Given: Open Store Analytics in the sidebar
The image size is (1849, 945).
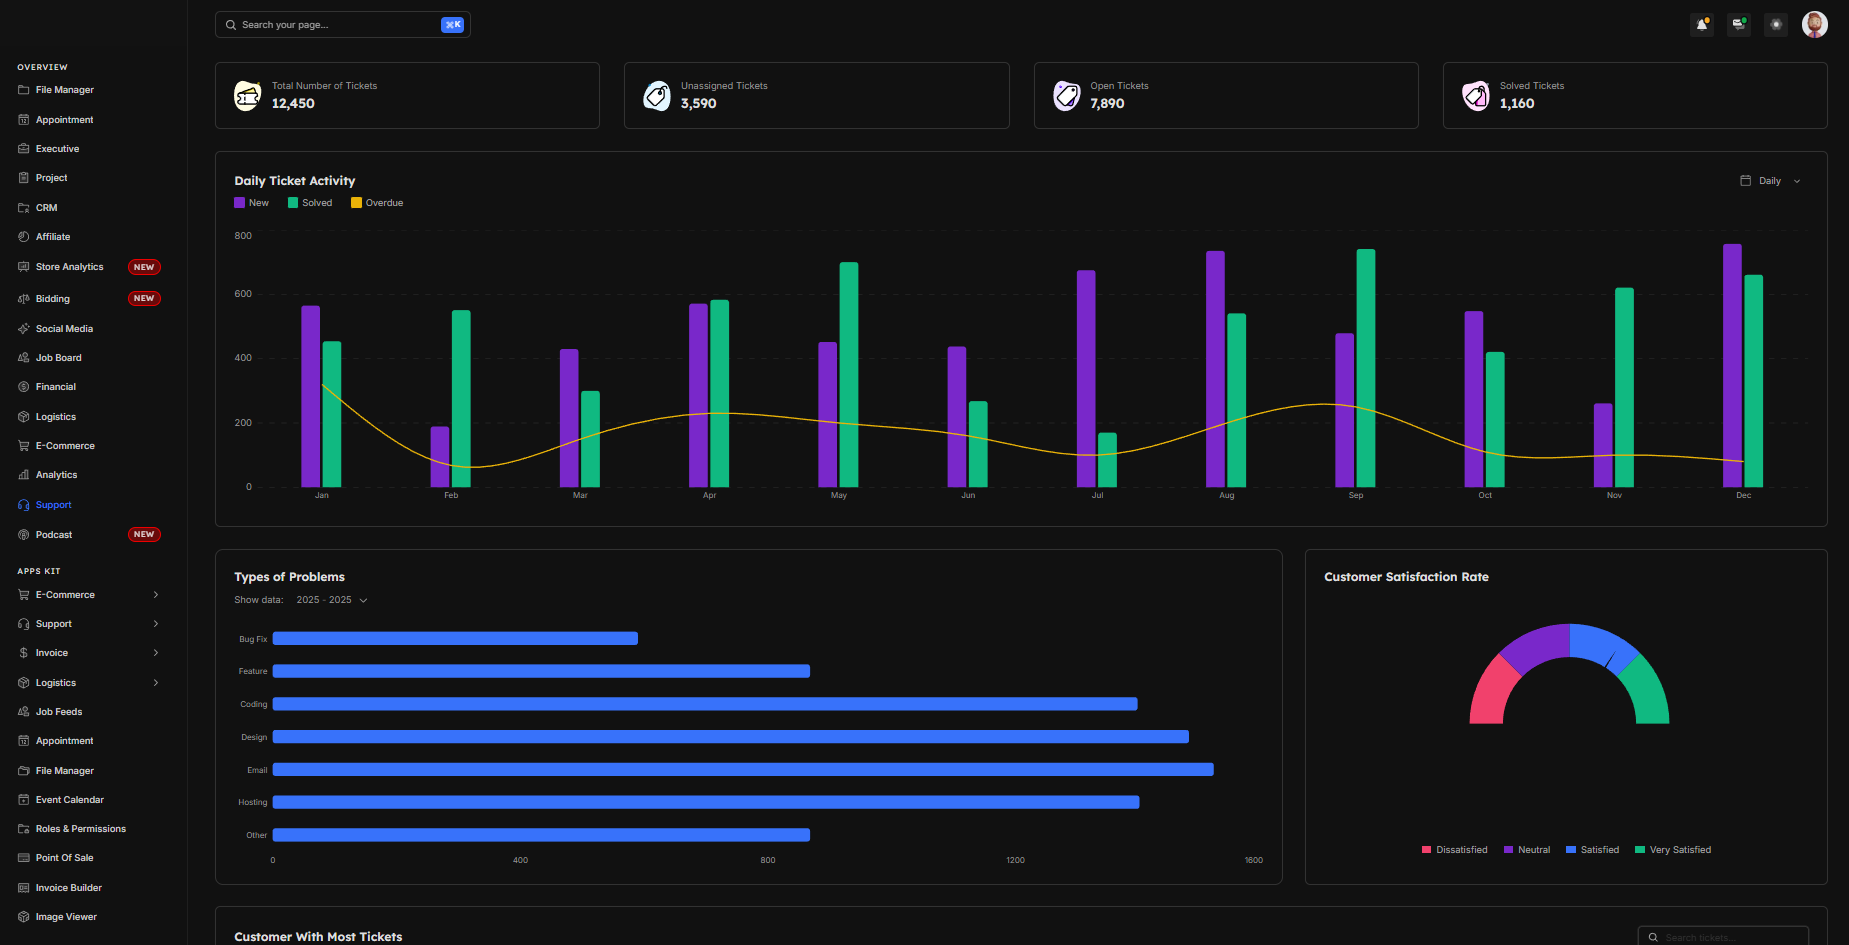Looking at the screenshot, I should tap(69, 267).
